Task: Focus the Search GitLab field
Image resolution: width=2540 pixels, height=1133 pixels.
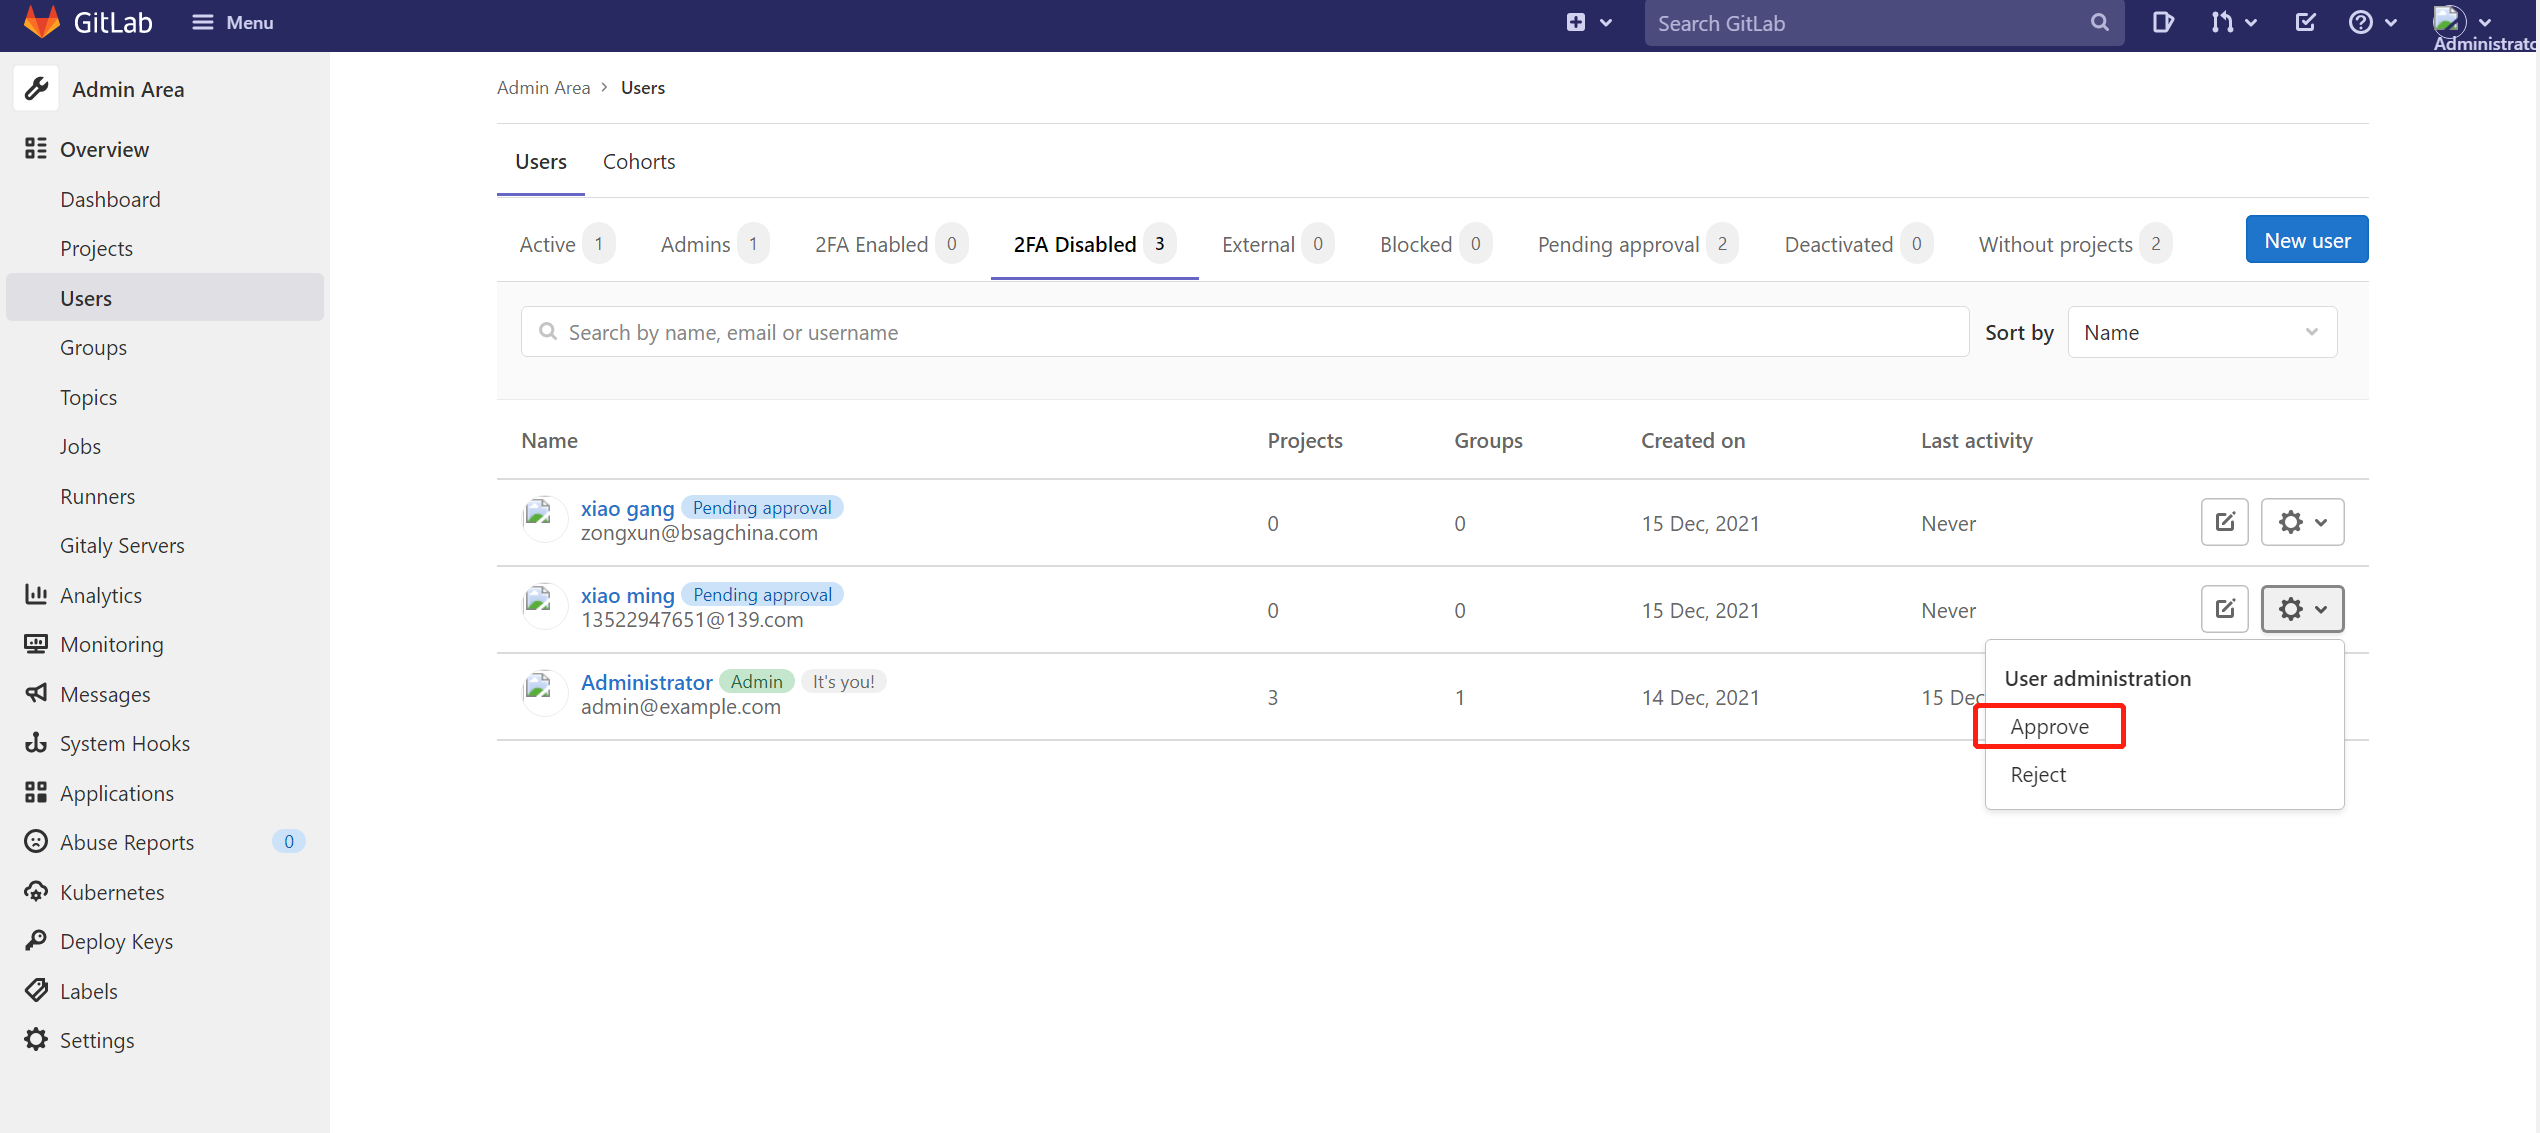Action: point(1884,23)
